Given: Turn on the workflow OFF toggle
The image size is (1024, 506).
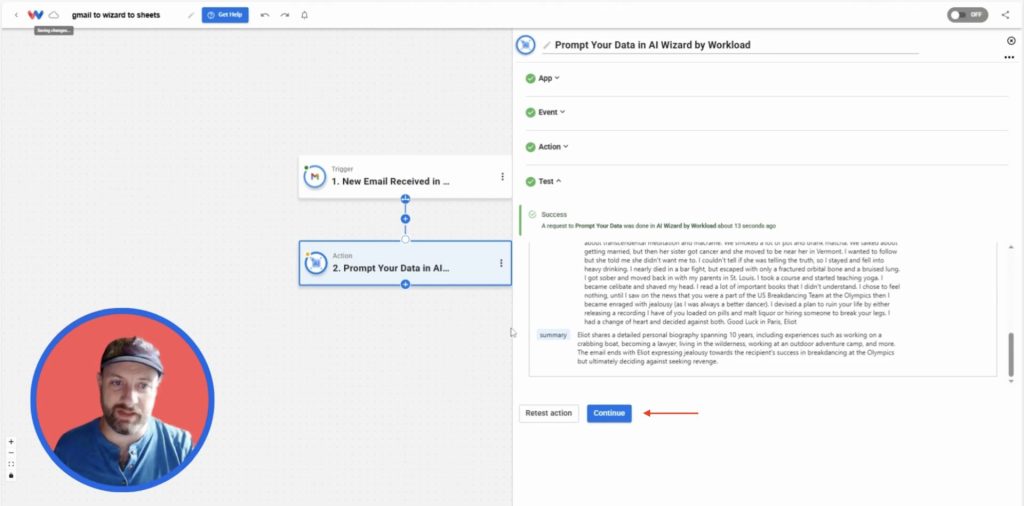Looking at the screenshot, I should click(x=968, y=15).
